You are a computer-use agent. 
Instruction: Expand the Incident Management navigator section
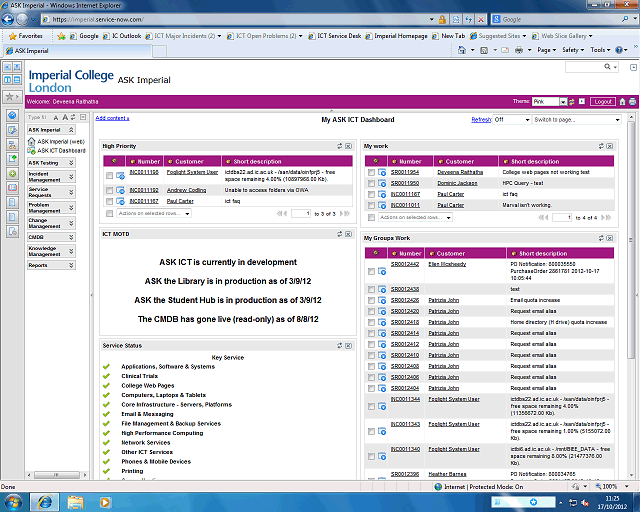coord(50,176)
